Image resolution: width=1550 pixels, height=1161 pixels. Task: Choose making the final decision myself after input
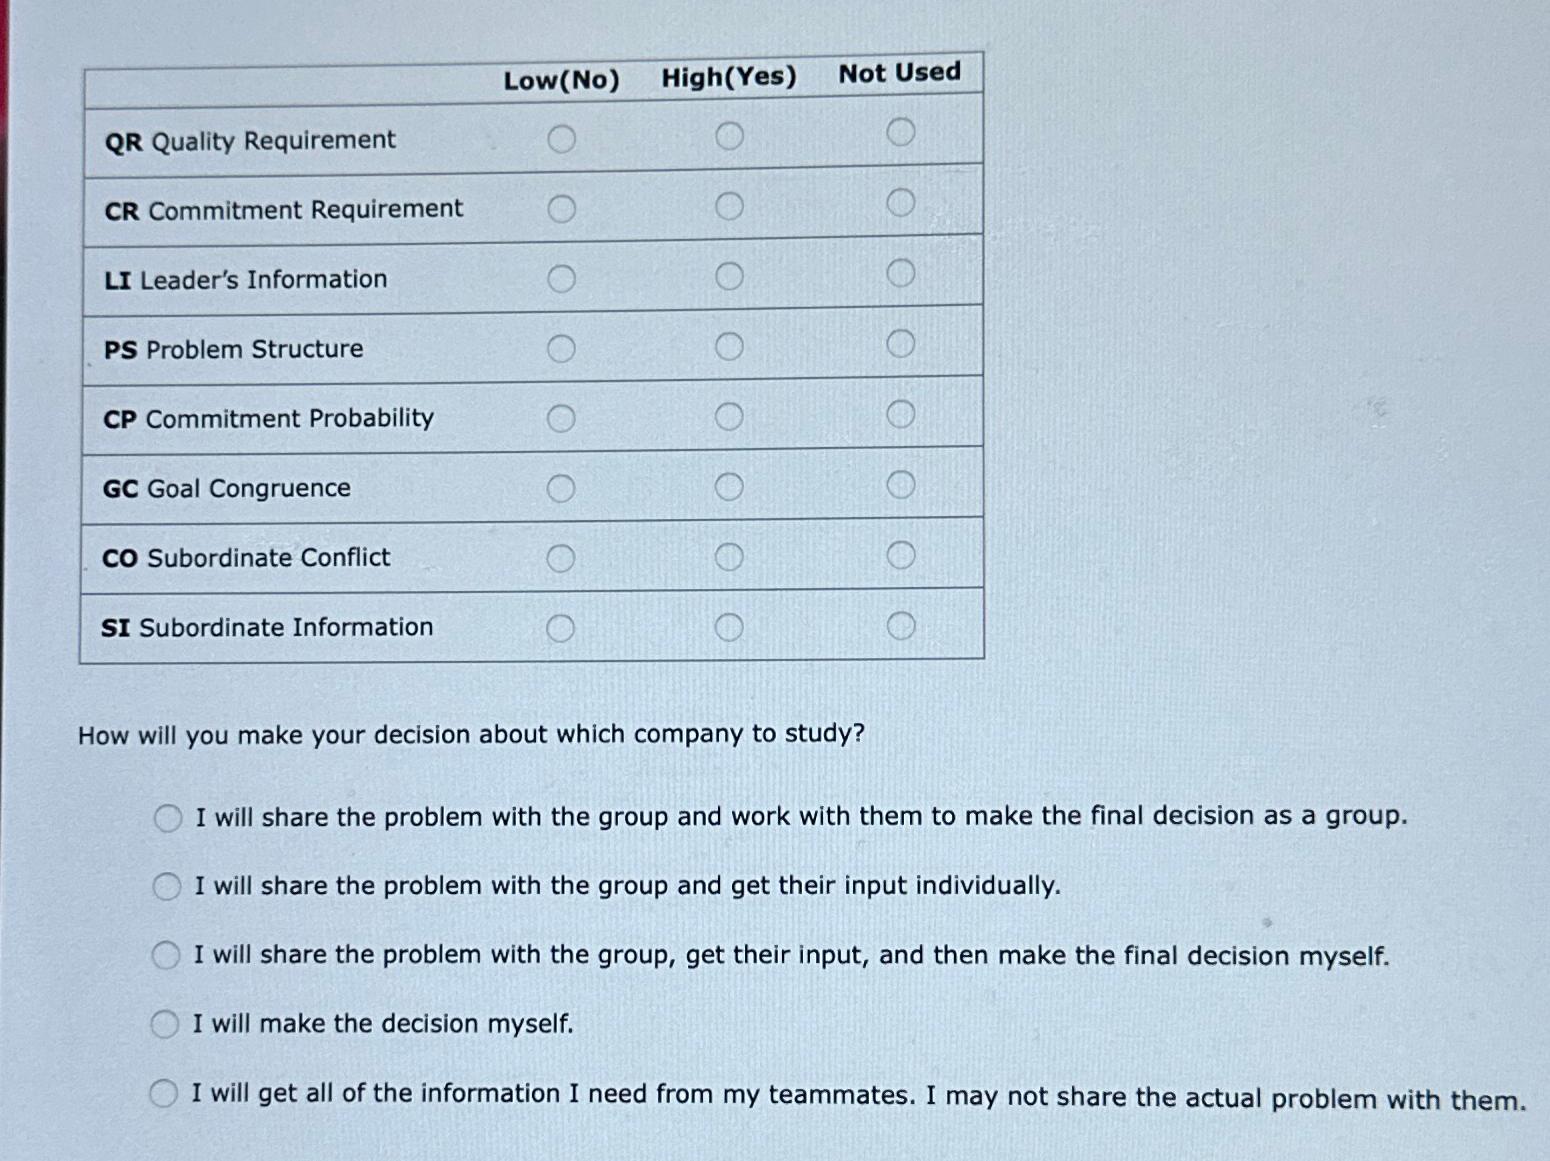[x=166, y=955]
